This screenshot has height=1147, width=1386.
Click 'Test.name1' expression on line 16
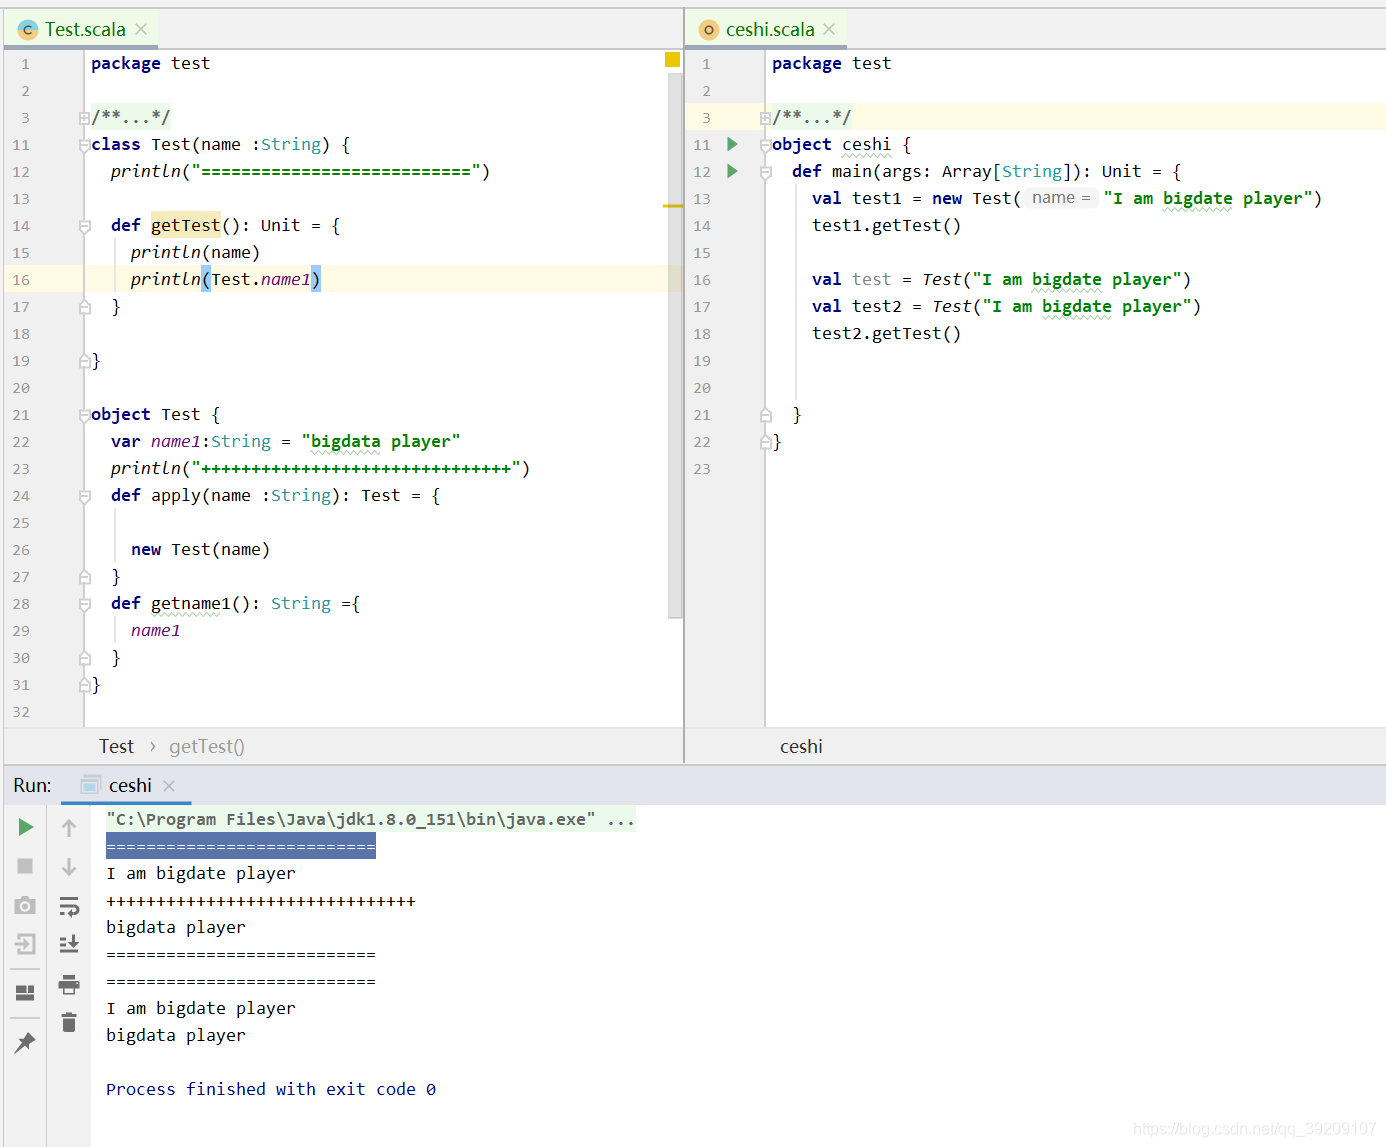261,279
